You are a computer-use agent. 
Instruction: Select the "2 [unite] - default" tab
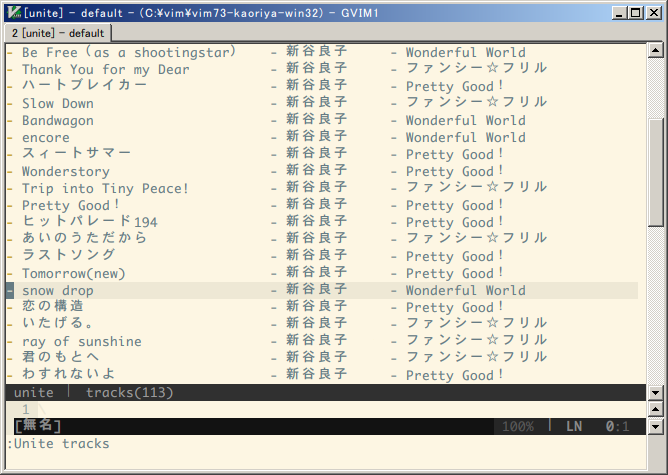(58, 33)
